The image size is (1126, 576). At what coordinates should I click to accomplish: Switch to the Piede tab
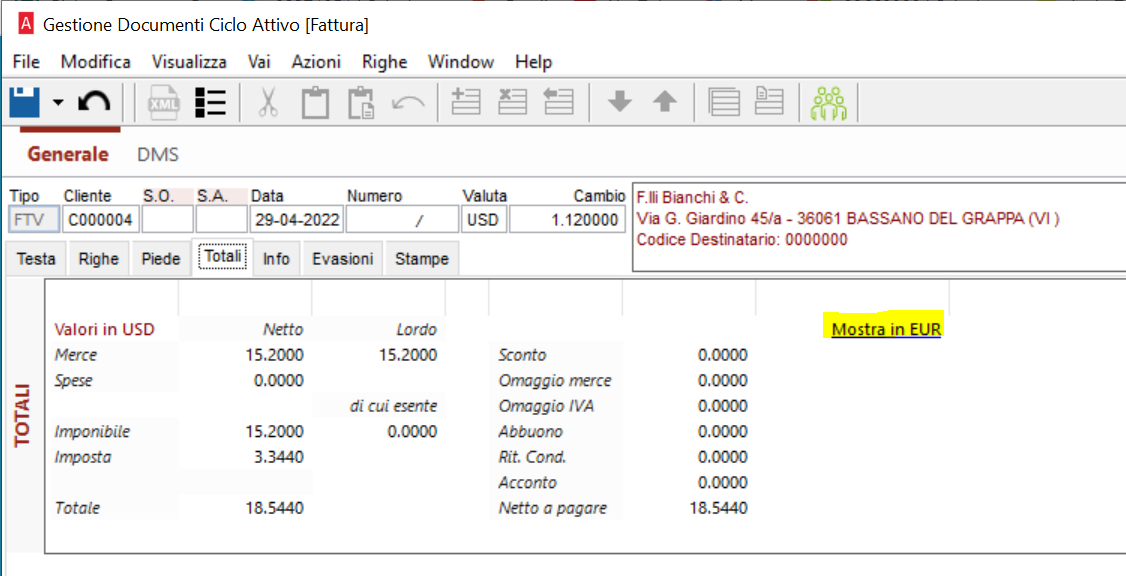[161, 259]
